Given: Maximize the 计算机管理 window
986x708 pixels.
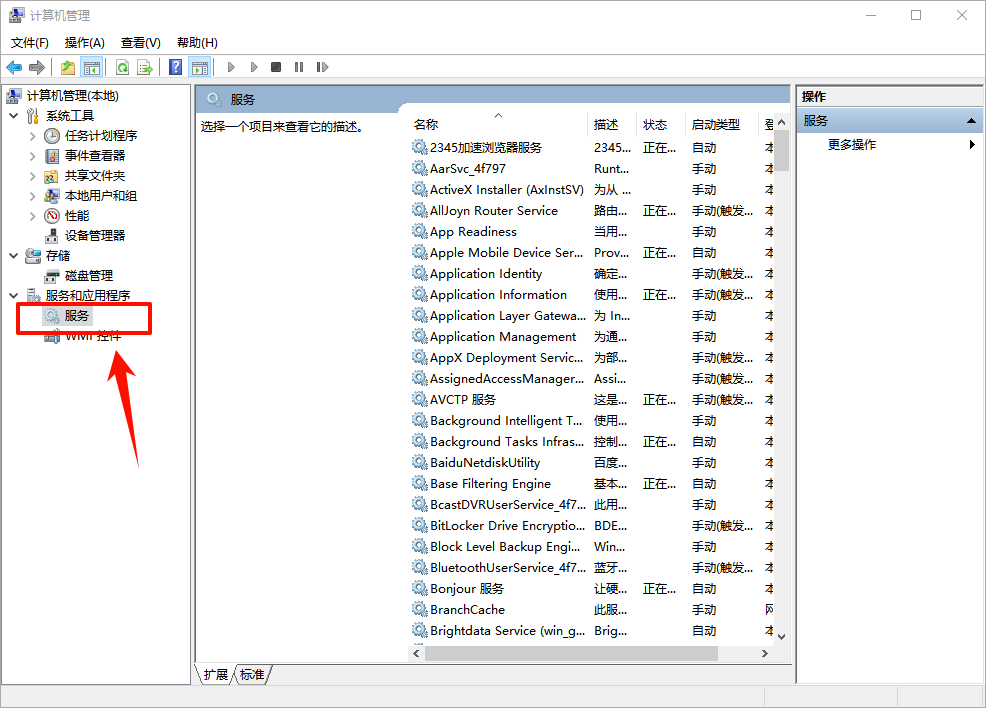Looking at the screenshot, I should 916,15.
